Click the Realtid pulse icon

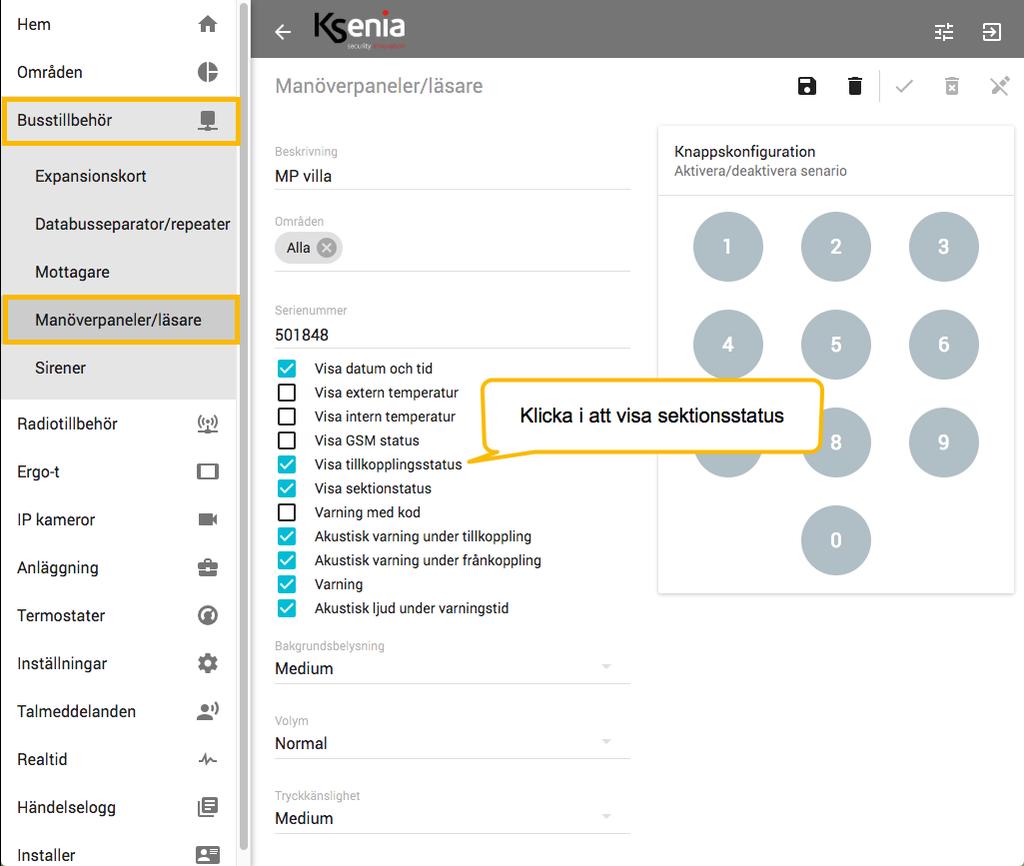coord(208,760)
